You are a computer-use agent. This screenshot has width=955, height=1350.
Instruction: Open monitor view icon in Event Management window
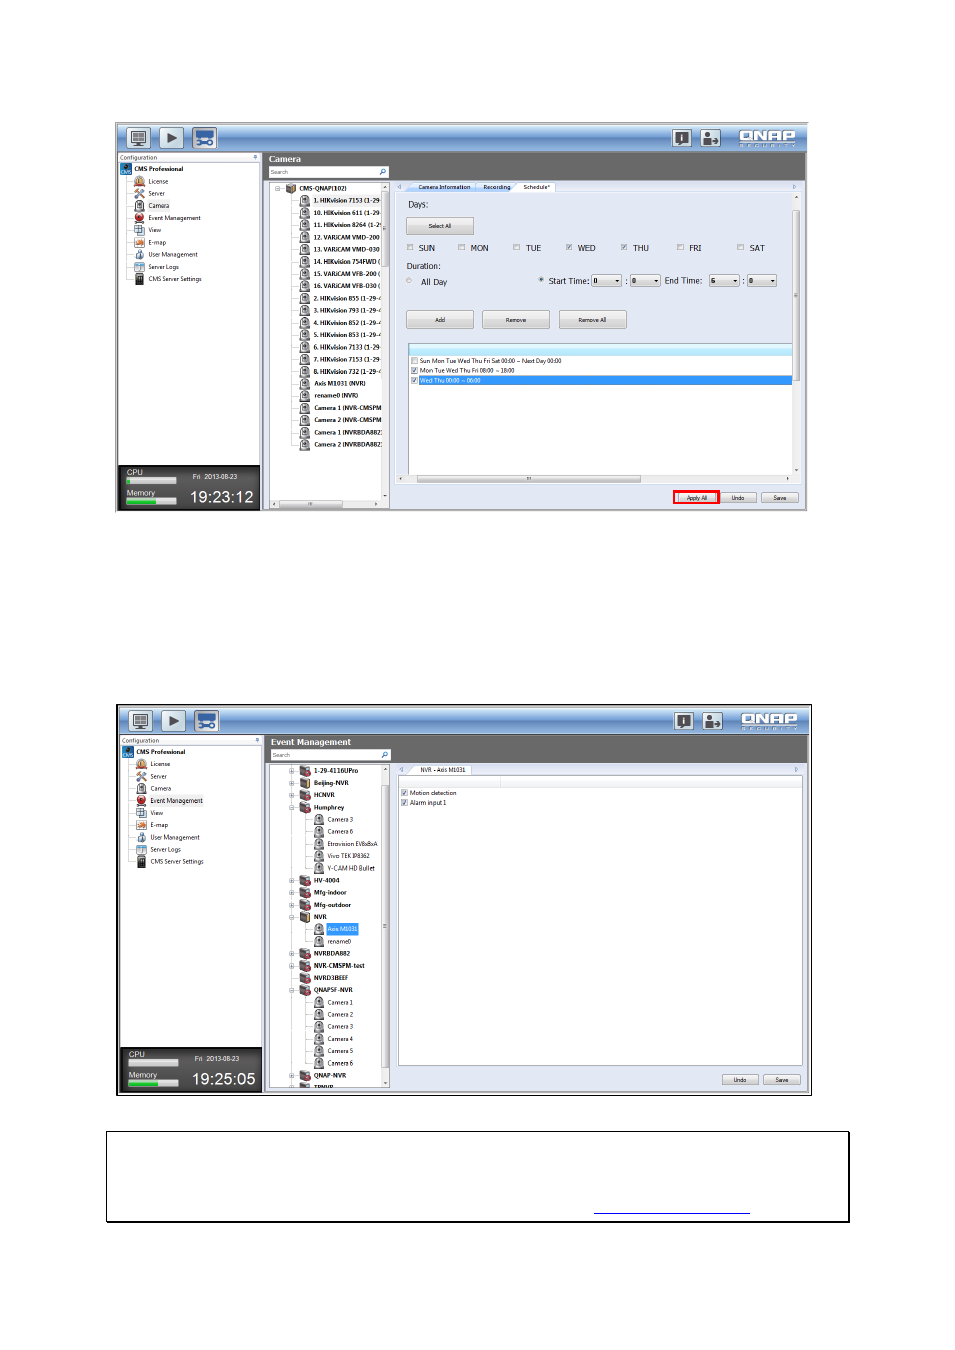[141, 721]
